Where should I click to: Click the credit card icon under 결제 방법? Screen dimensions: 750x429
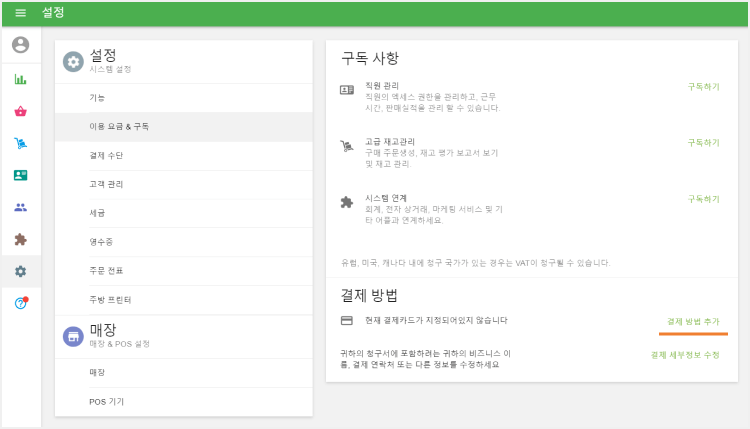[347, 320]
